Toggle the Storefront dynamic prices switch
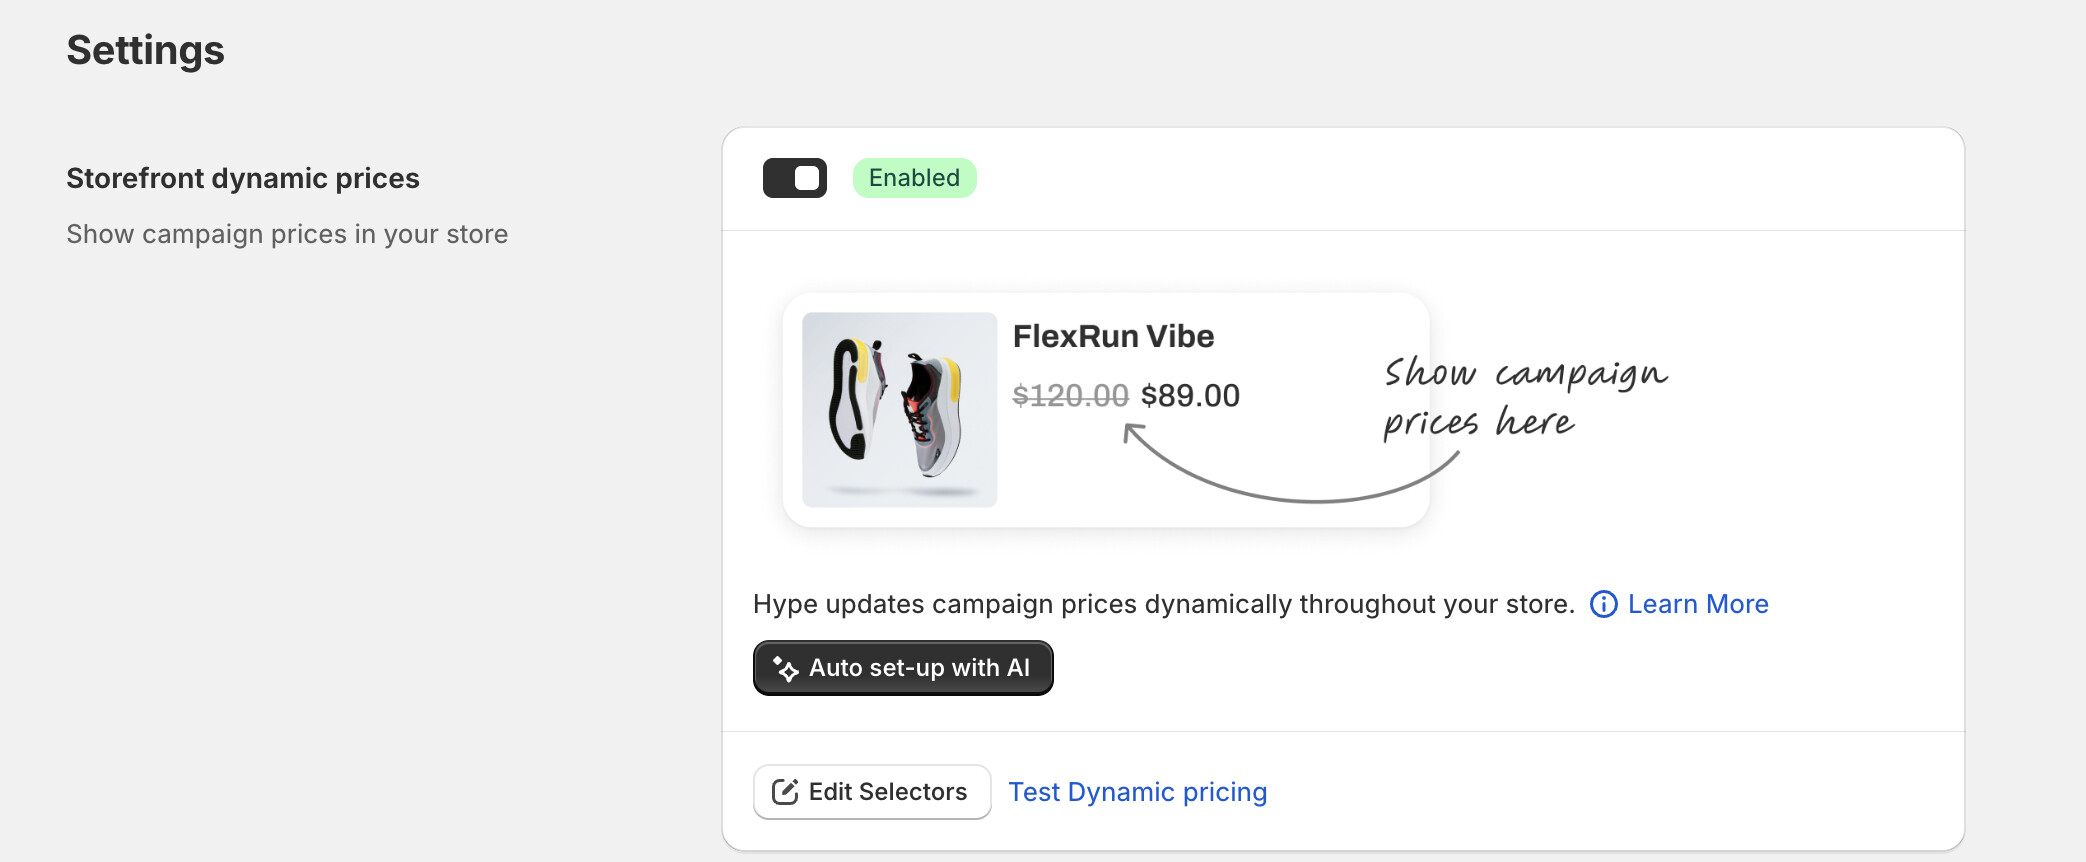The height and width of the screenshot is (862, 2086). 794,178
